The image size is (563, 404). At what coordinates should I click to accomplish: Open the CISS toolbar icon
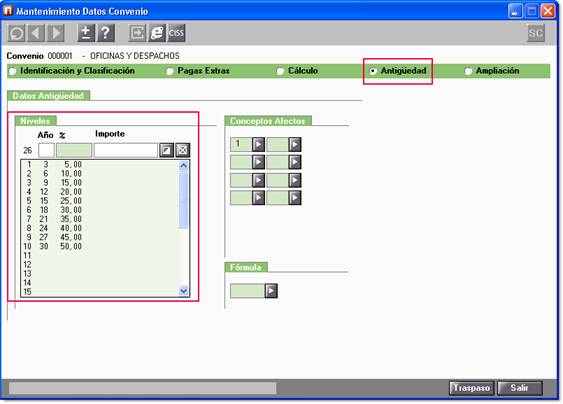pyautogui.click(x=176, y=33)
